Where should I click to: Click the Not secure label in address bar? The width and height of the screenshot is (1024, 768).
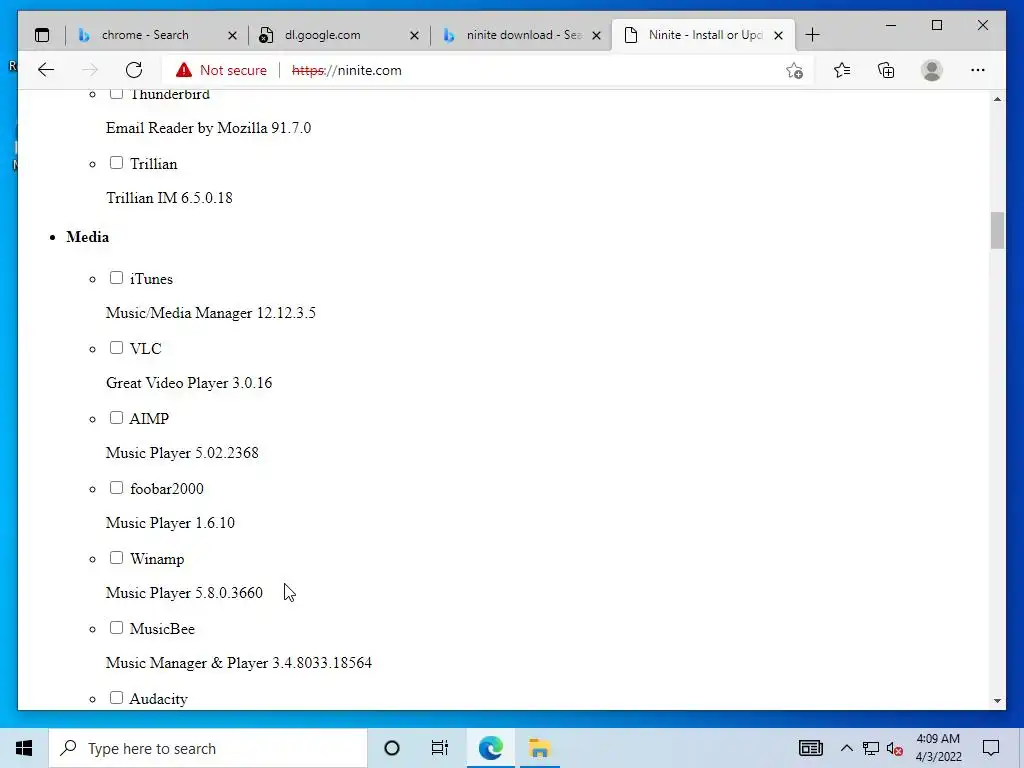tap(233, 71)
